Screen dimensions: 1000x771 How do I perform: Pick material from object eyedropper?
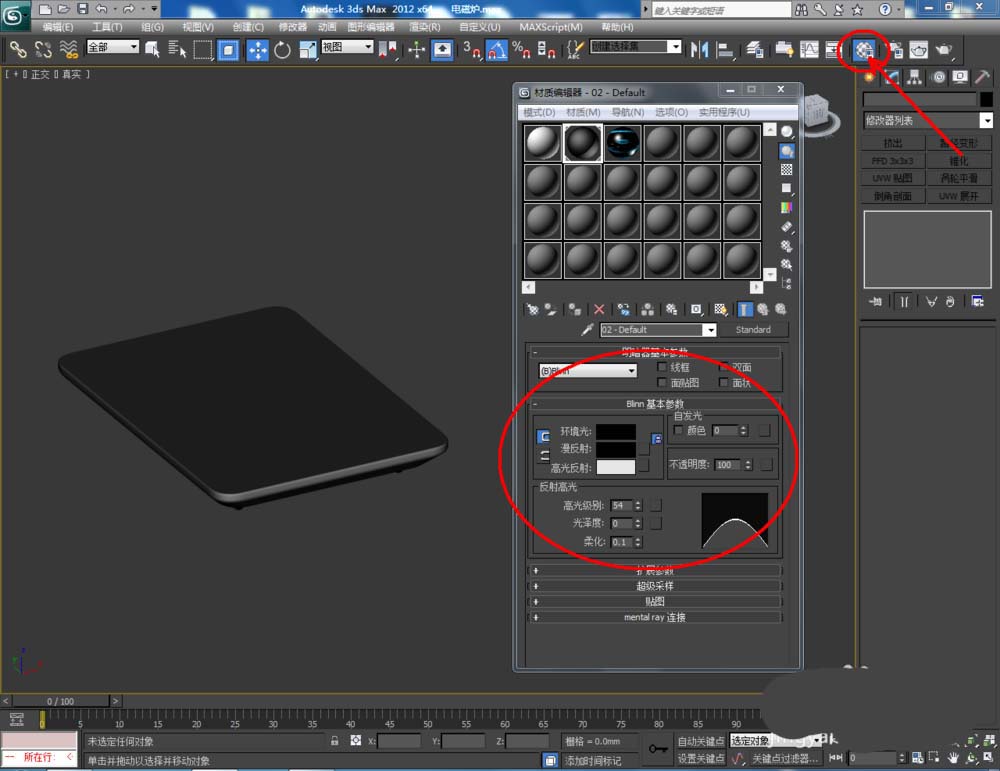587,330
